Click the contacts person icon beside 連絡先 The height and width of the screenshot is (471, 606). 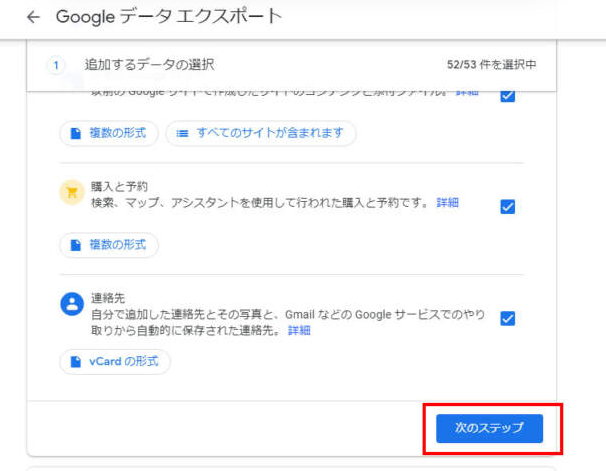pos(71,305)
